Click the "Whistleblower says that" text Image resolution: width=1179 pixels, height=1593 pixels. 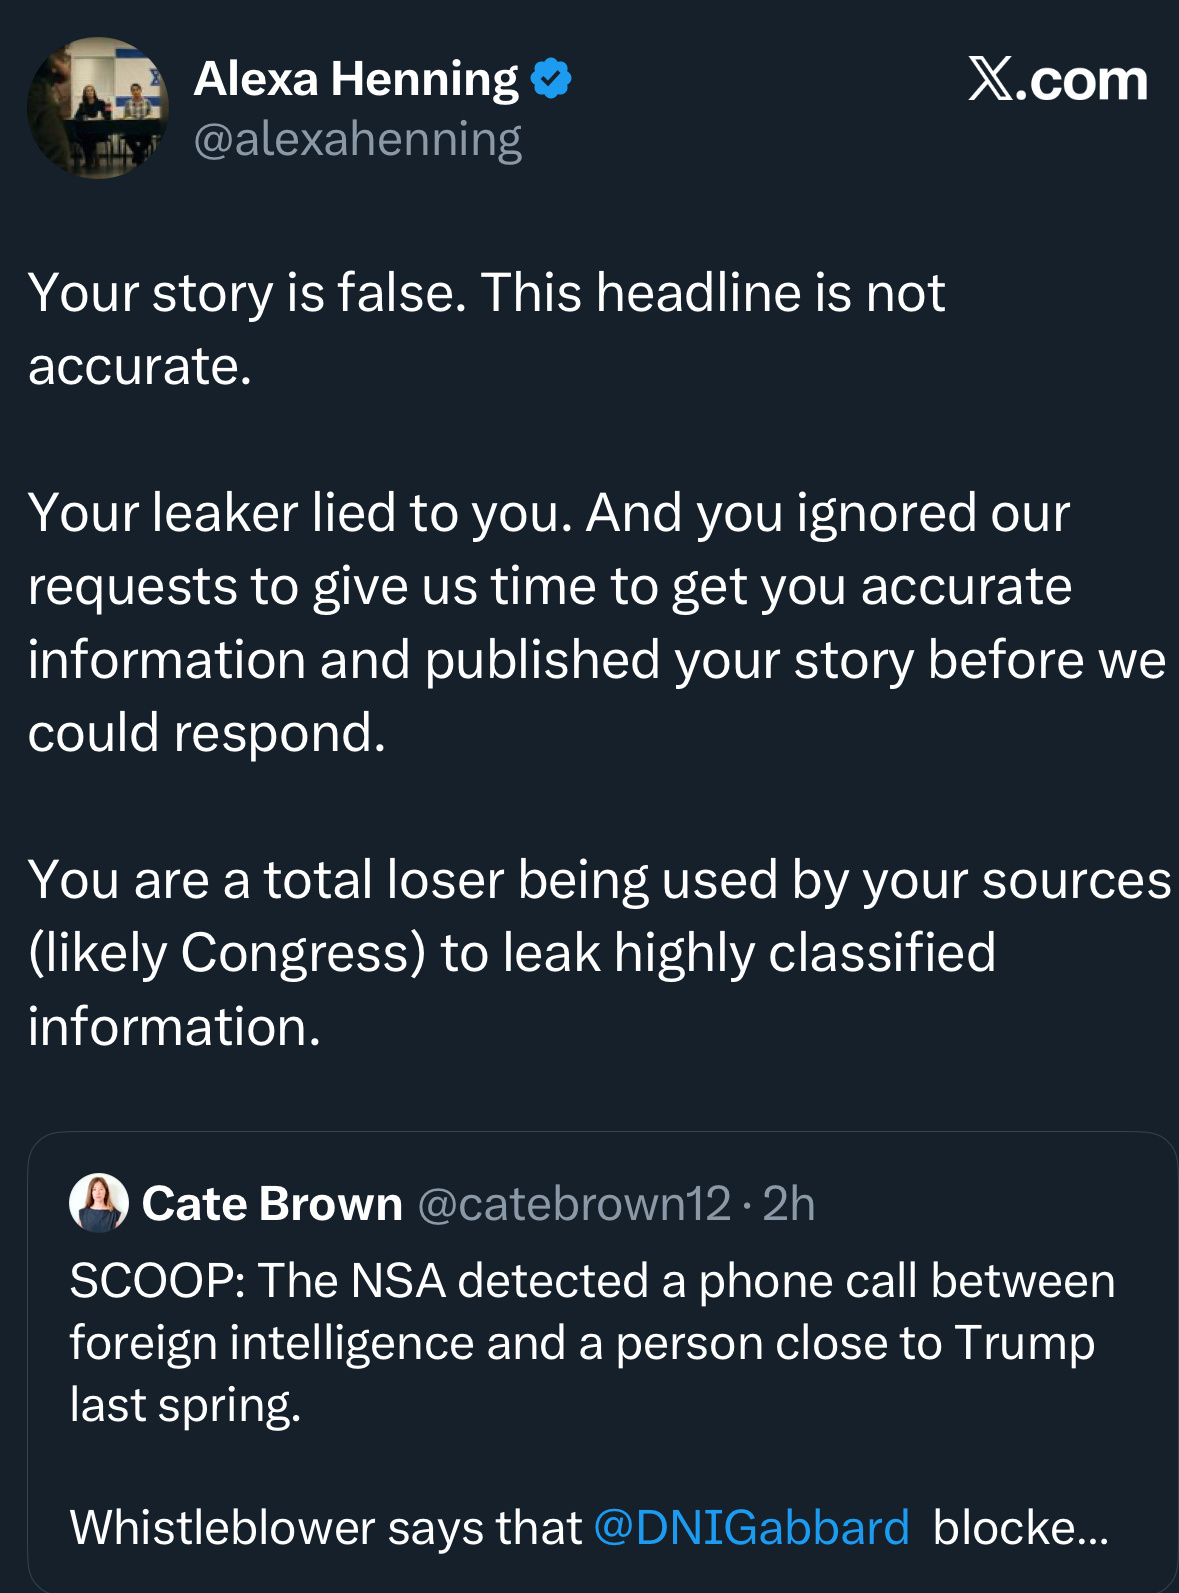326,1528
